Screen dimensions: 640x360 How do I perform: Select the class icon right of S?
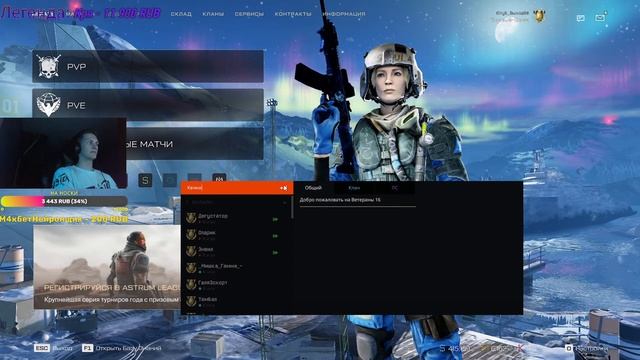170,180
